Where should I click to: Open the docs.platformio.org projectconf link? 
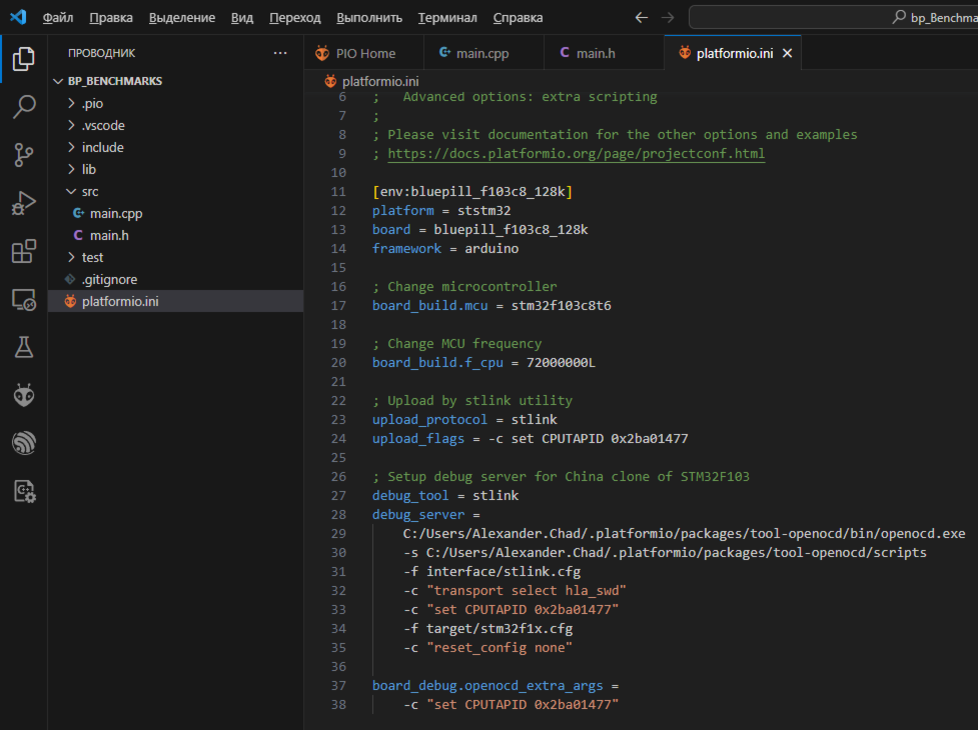(x=576, y=153)
